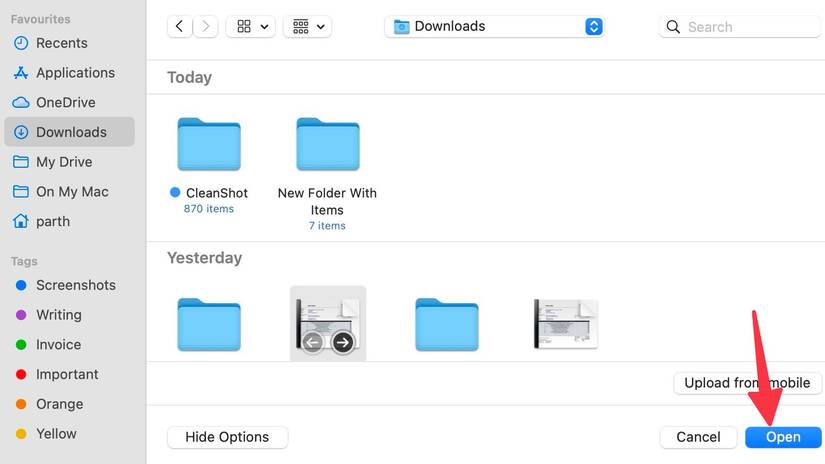Screen dimensions: 825x464
Task: Cancel the file dialog
Action: [x=698, y=437]
